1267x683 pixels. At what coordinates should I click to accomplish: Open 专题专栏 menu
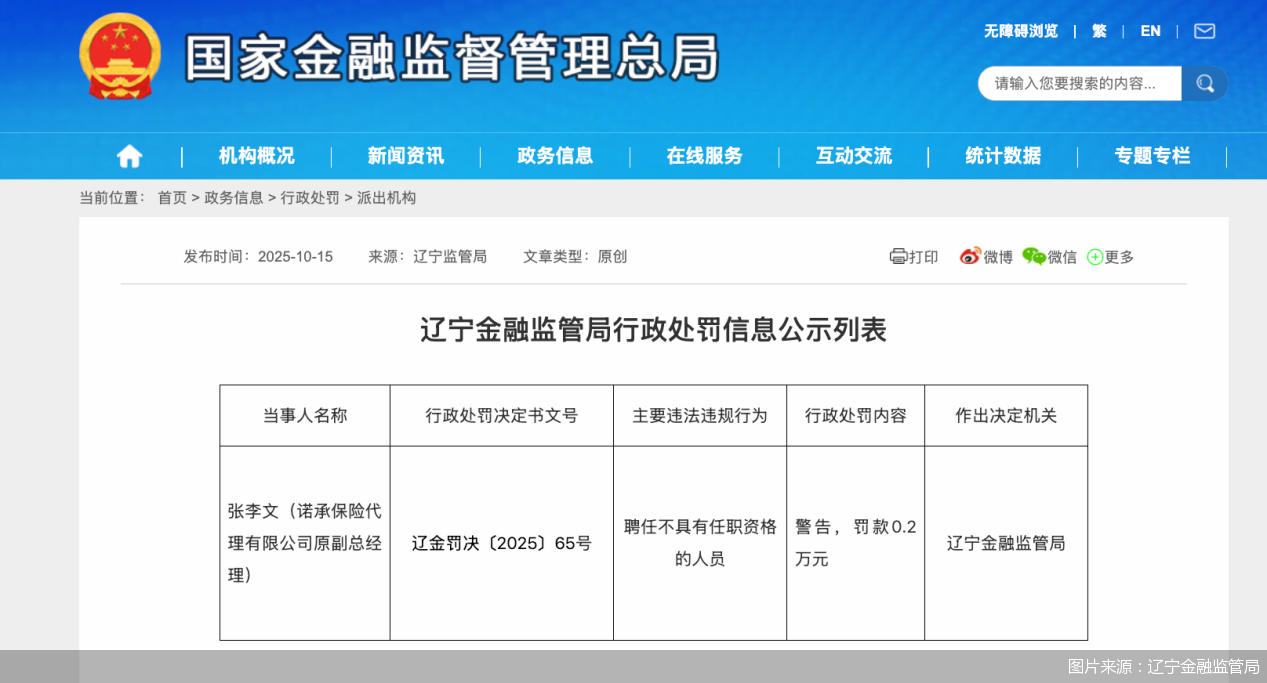[x=1153, y=156]
